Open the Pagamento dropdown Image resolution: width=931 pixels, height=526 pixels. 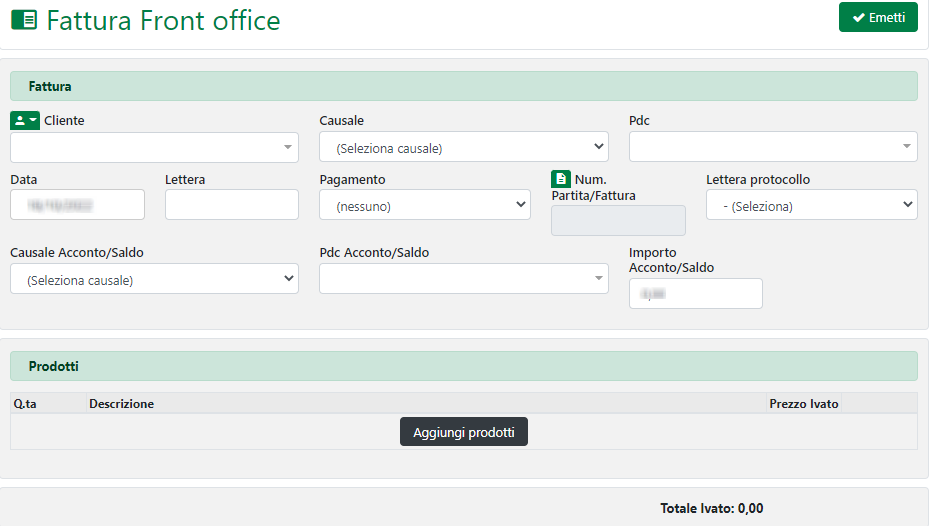point(424,206)
